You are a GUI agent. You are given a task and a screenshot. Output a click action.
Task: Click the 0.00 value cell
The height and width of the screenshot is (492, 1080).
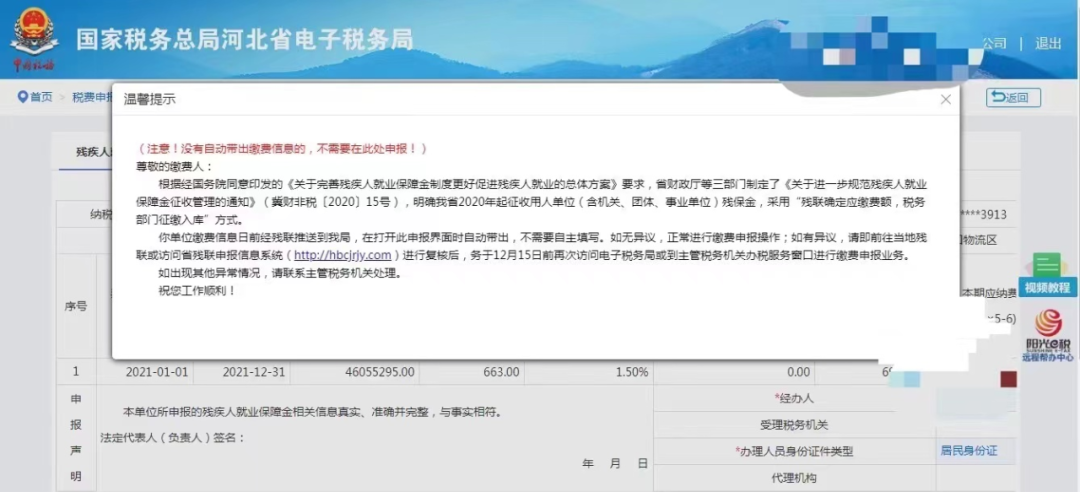pos(734,371)
